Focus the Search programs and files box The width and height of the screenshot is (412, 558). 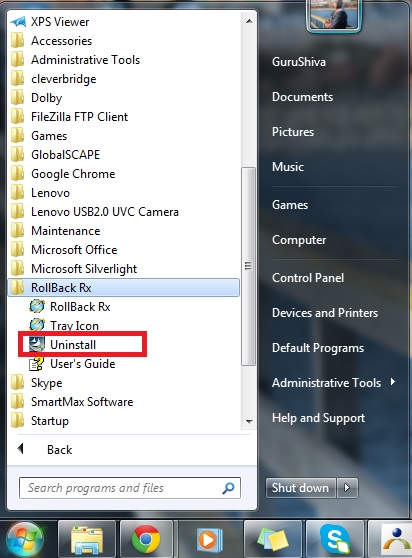coord(130,488)
